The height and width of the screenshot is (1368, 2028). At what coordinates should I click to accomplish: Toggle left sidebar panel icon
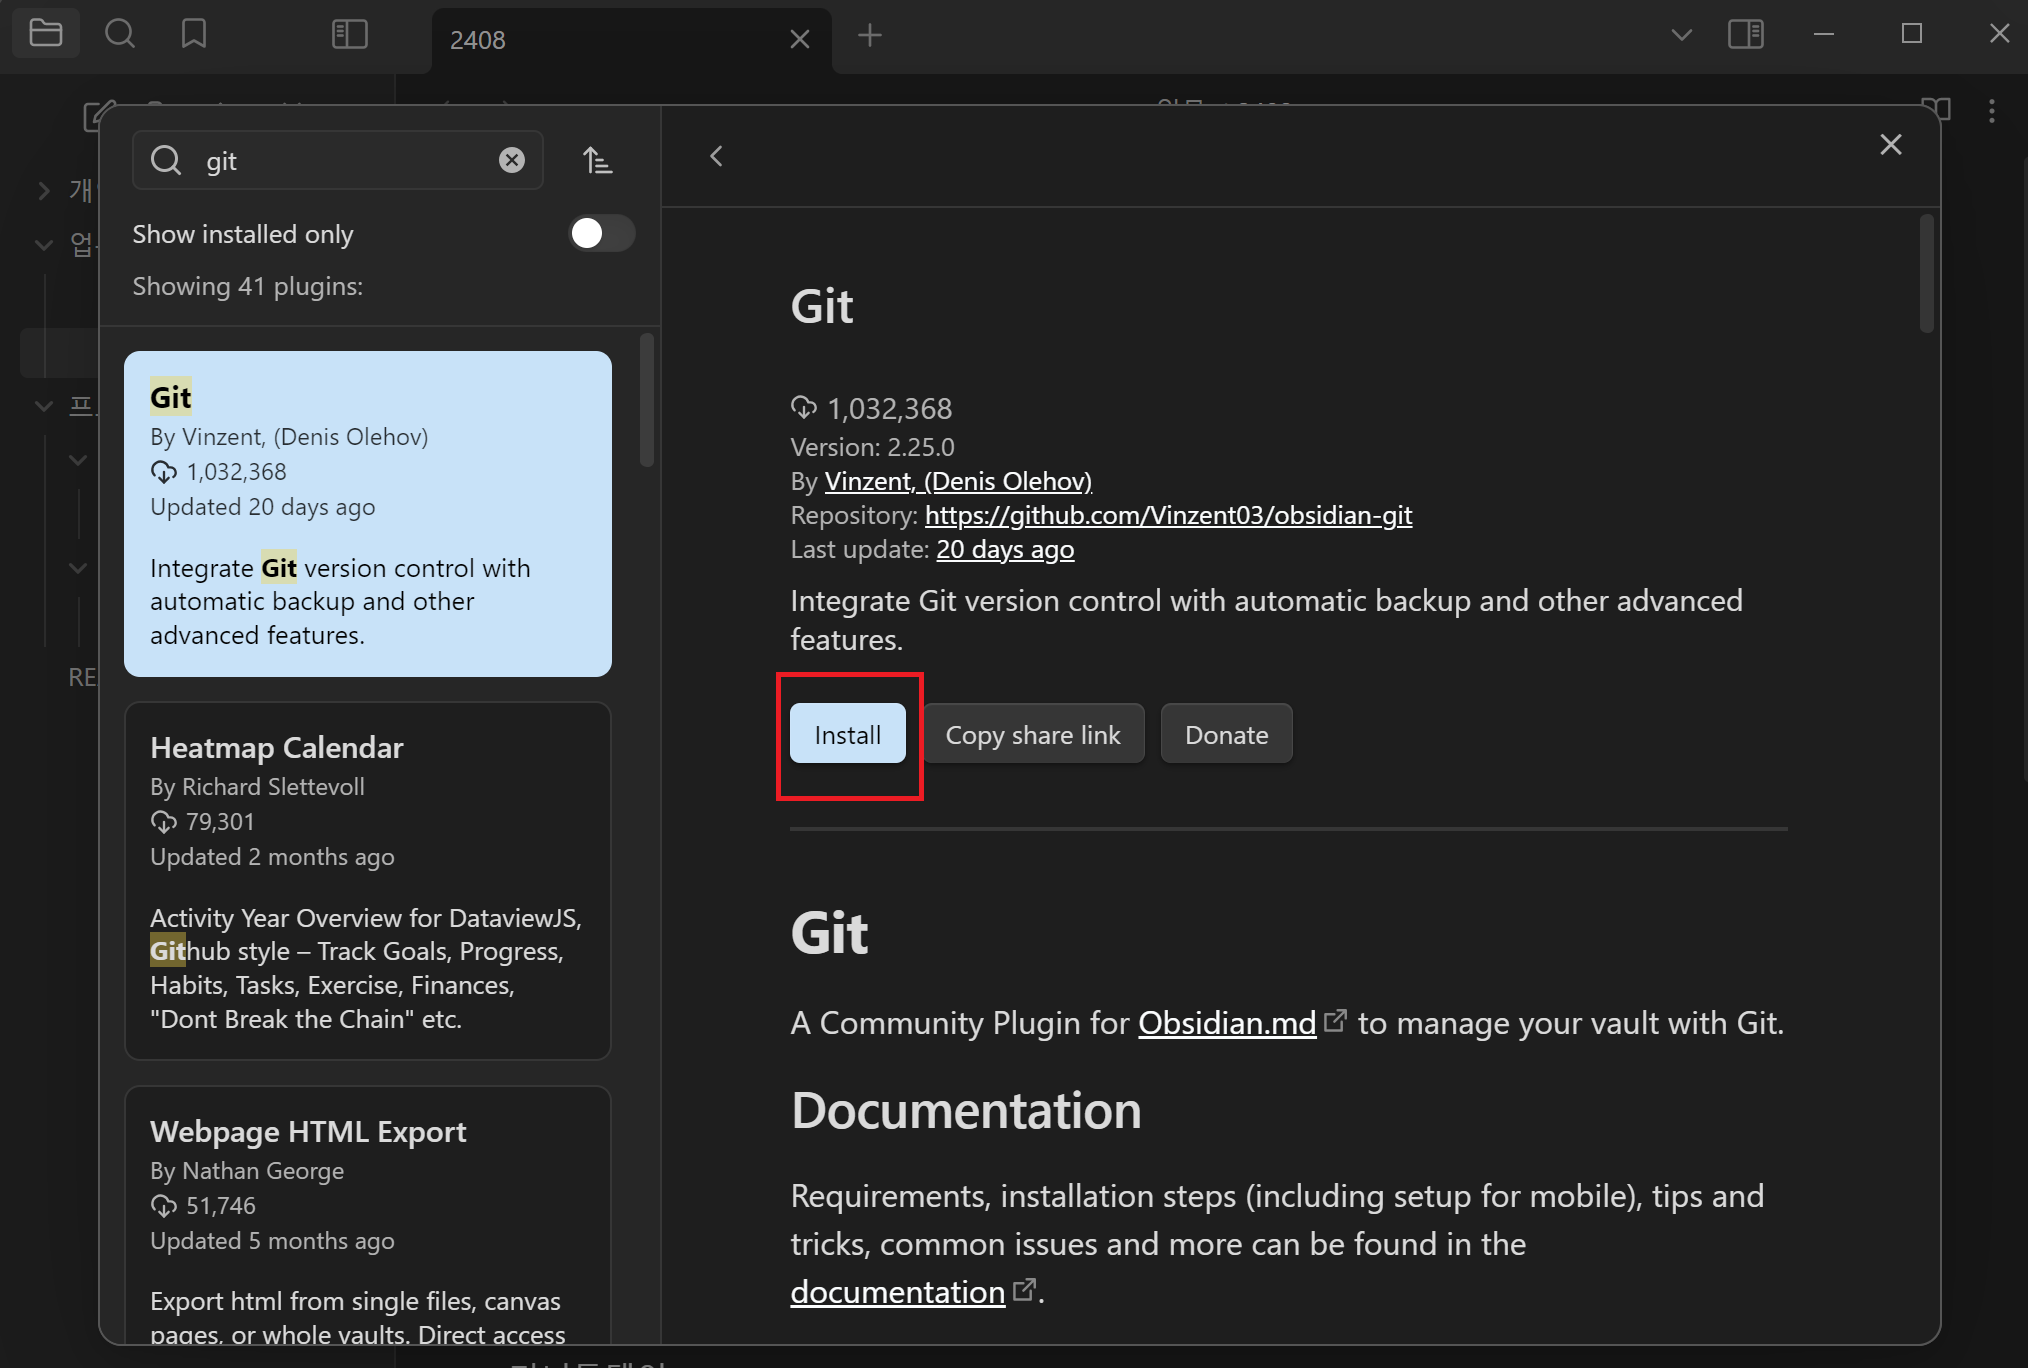coord(349,34)
